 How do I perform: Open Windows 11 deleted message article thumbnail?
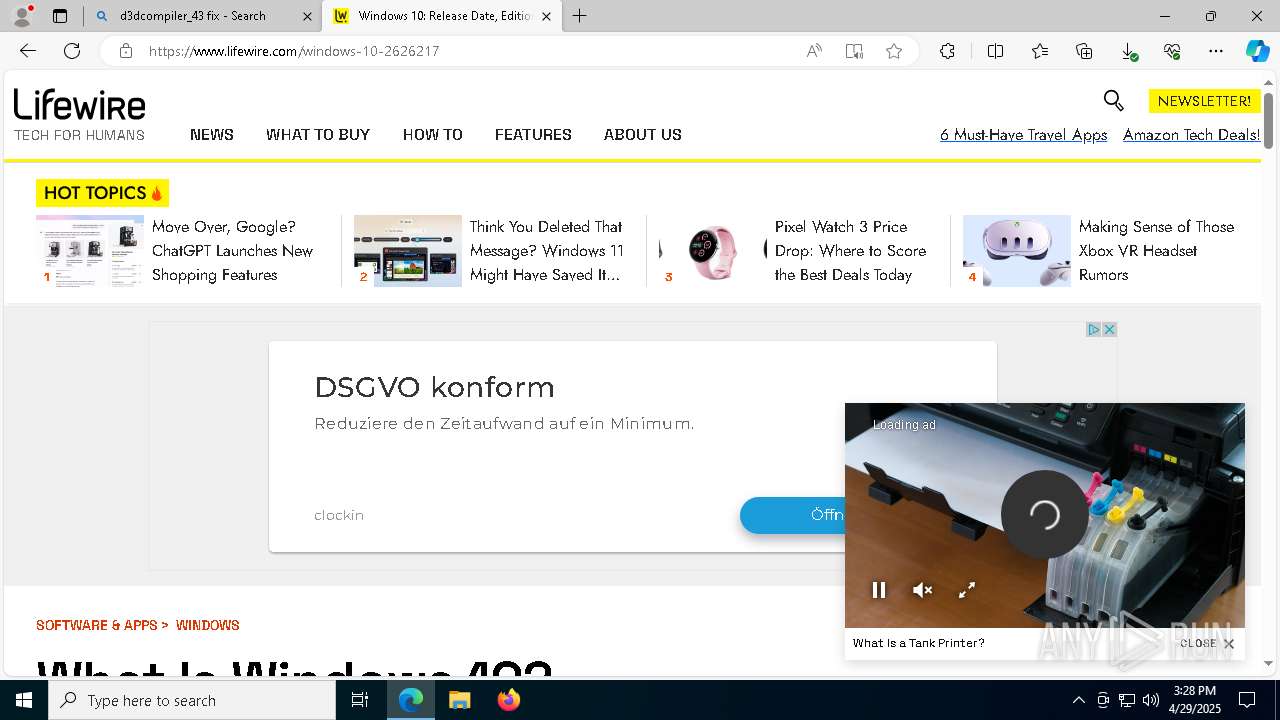[408, 251]
